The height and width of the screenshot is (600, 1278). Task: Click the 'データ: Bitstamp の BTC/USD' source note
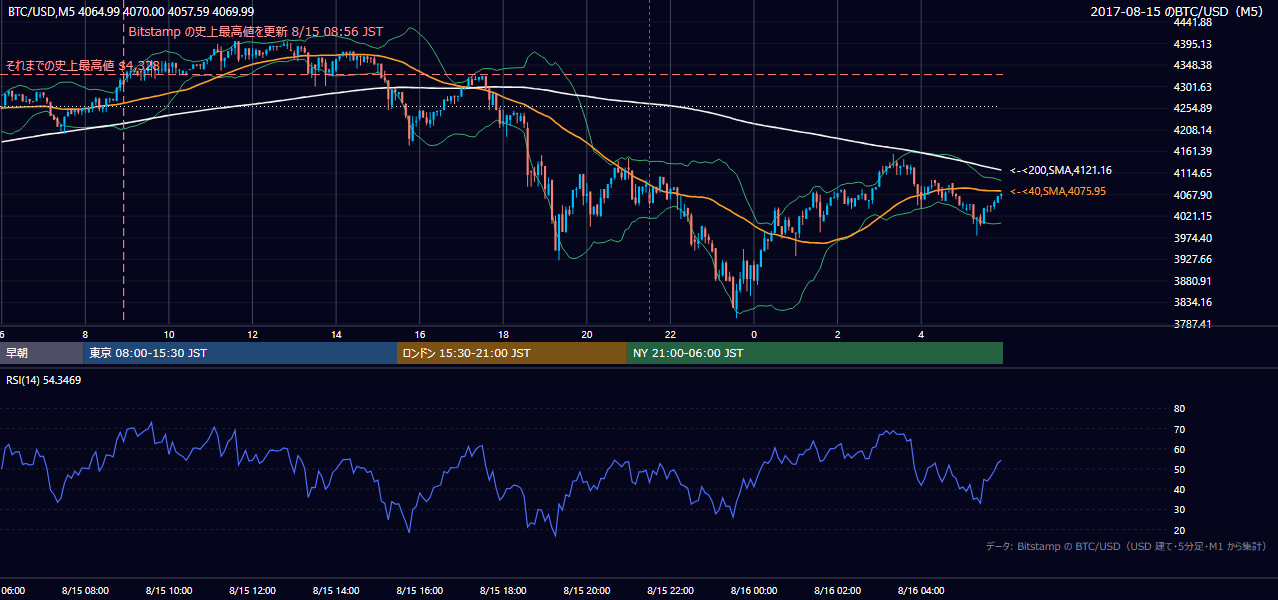pos(1126,547)
